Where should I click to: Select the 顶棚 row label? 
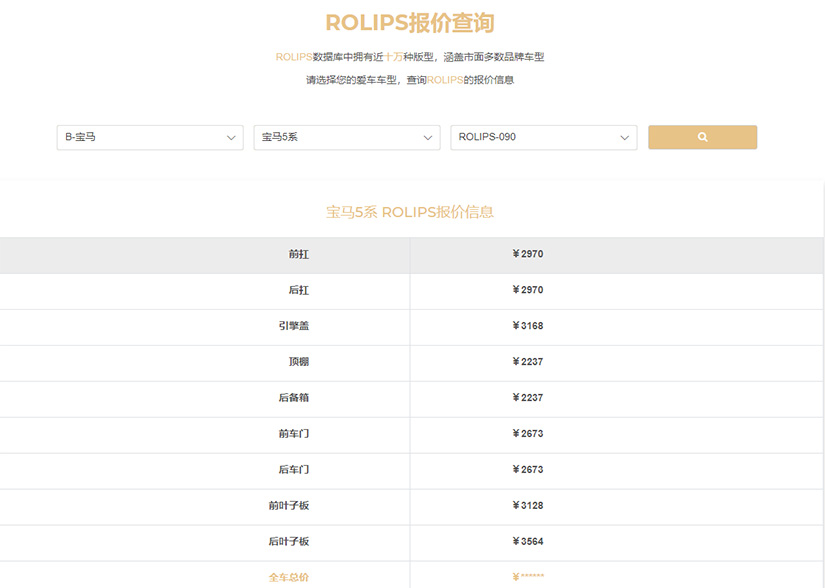[298, 361]
